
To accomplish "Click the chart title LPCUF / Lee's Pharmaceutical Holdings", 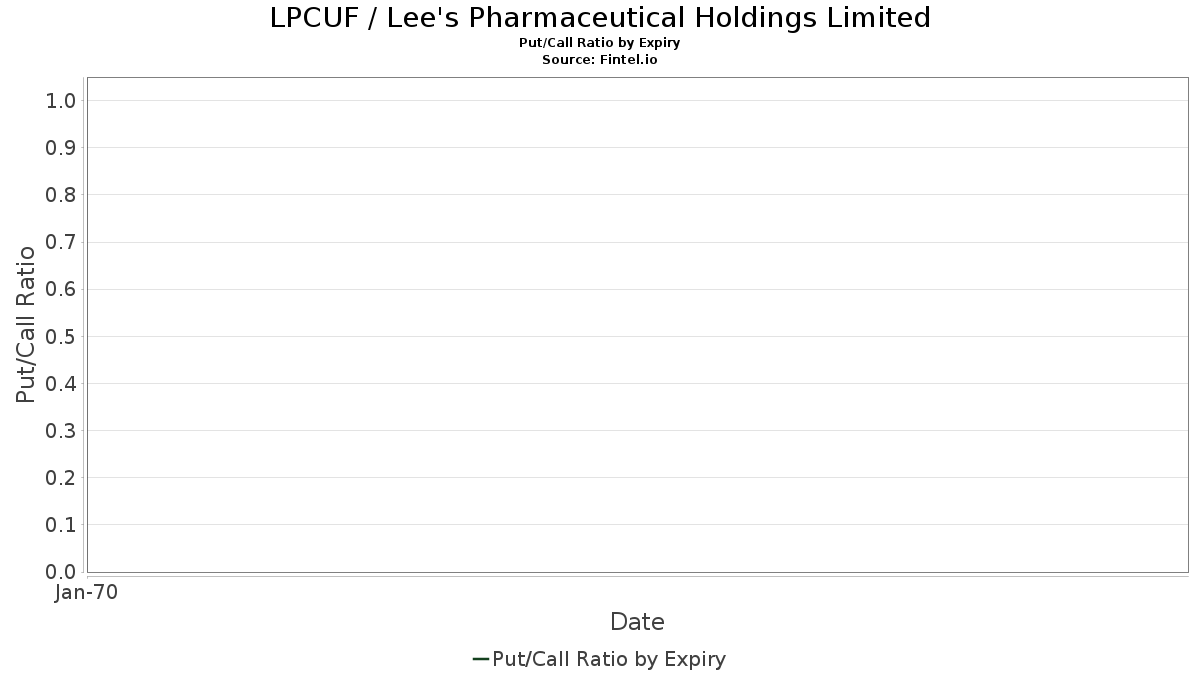I will (600, 18).
